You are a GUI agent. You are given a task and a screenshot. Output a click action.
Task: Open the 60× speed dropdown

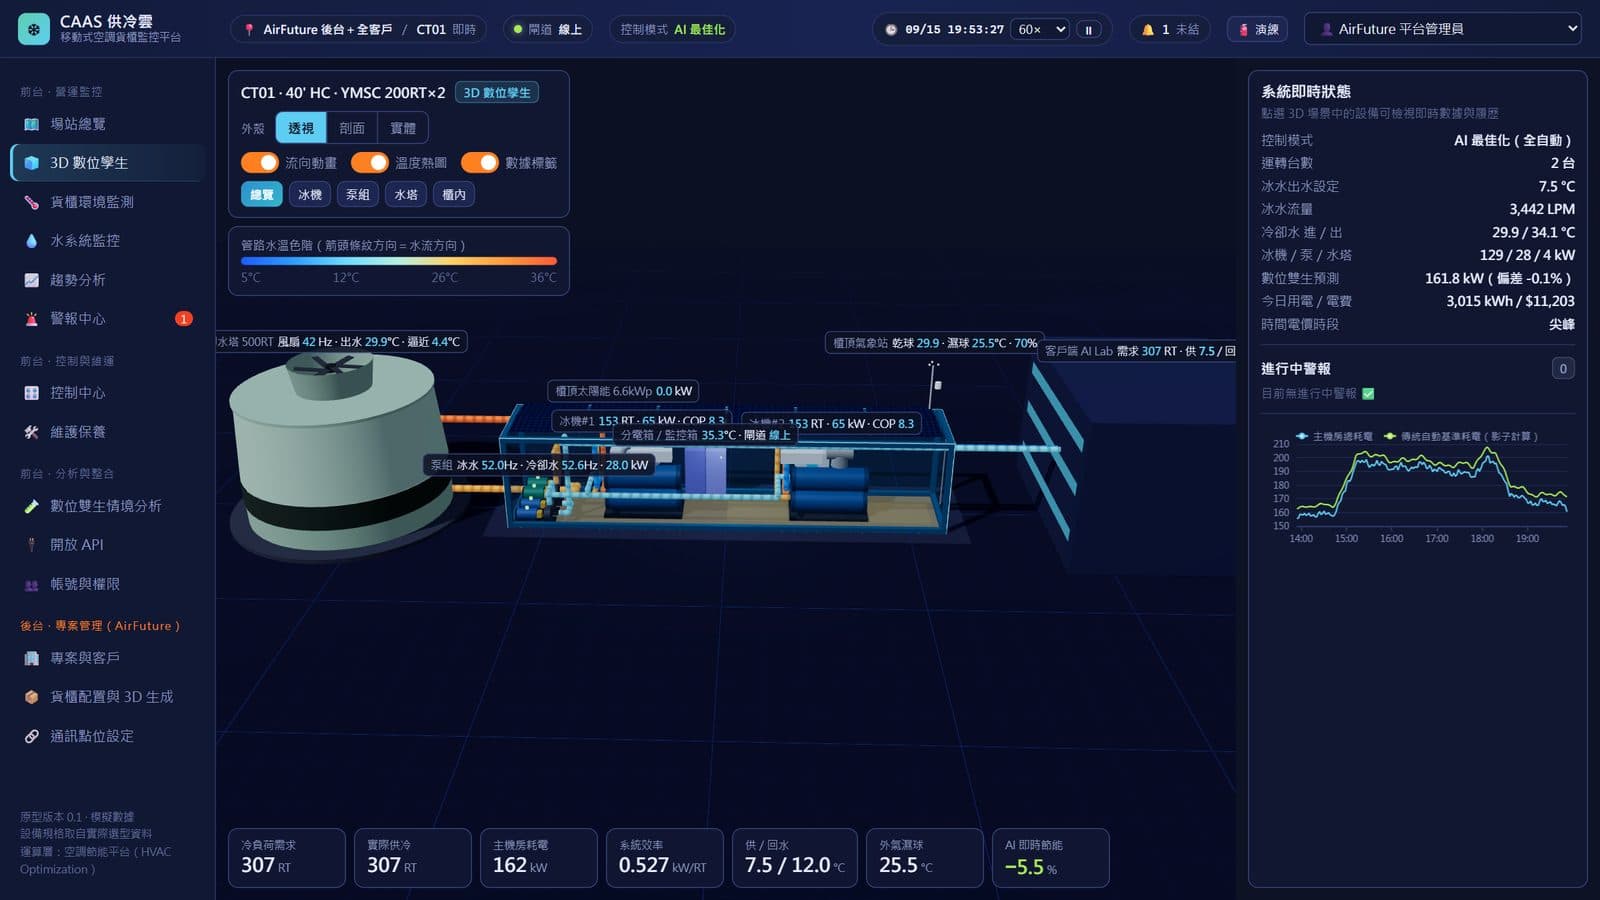point(1041,30)
